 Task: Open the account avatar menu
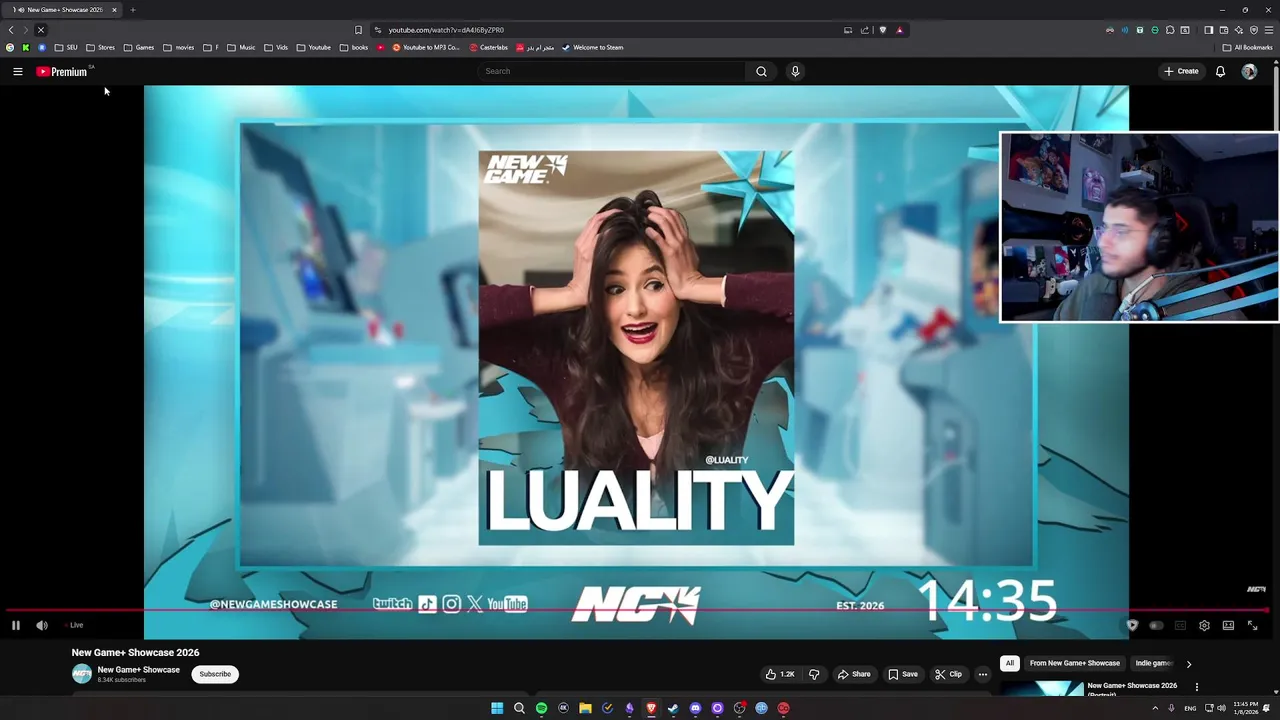[x=1249, y=71]
